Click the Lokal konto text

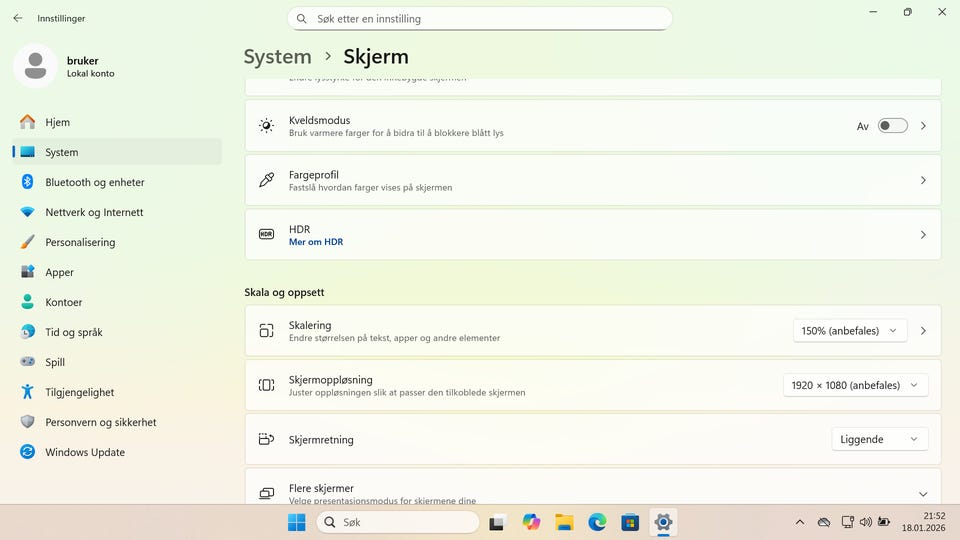click(91, 73)
